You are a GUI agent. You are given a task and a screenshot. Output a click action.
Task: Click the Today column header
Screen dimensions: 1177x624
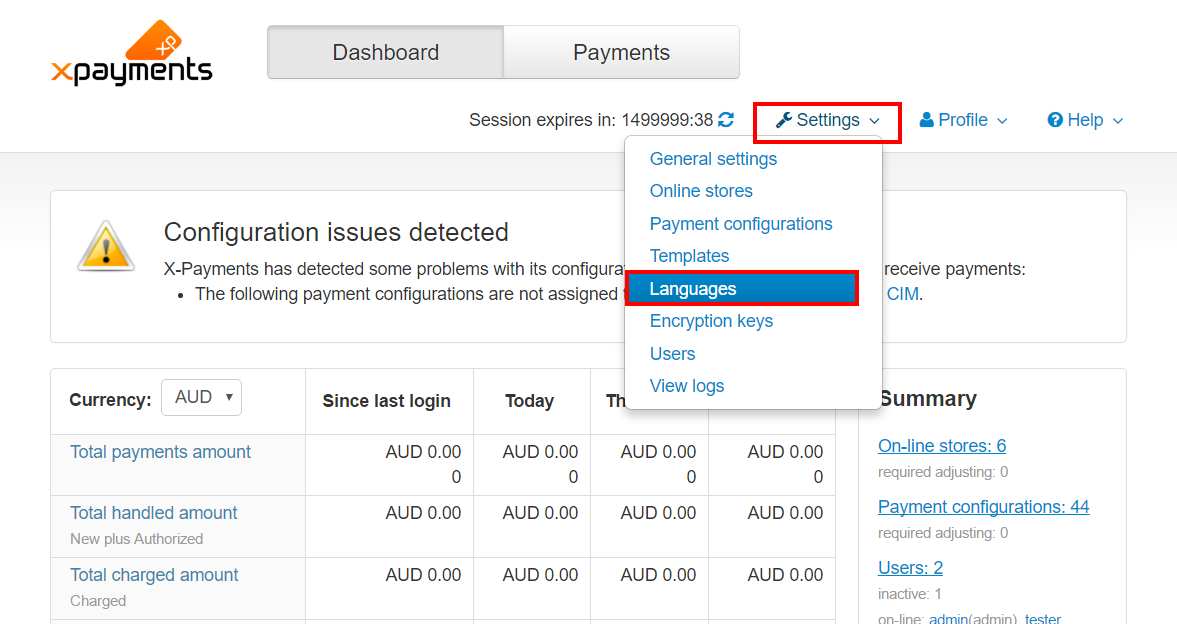click(x=529, y=401)
